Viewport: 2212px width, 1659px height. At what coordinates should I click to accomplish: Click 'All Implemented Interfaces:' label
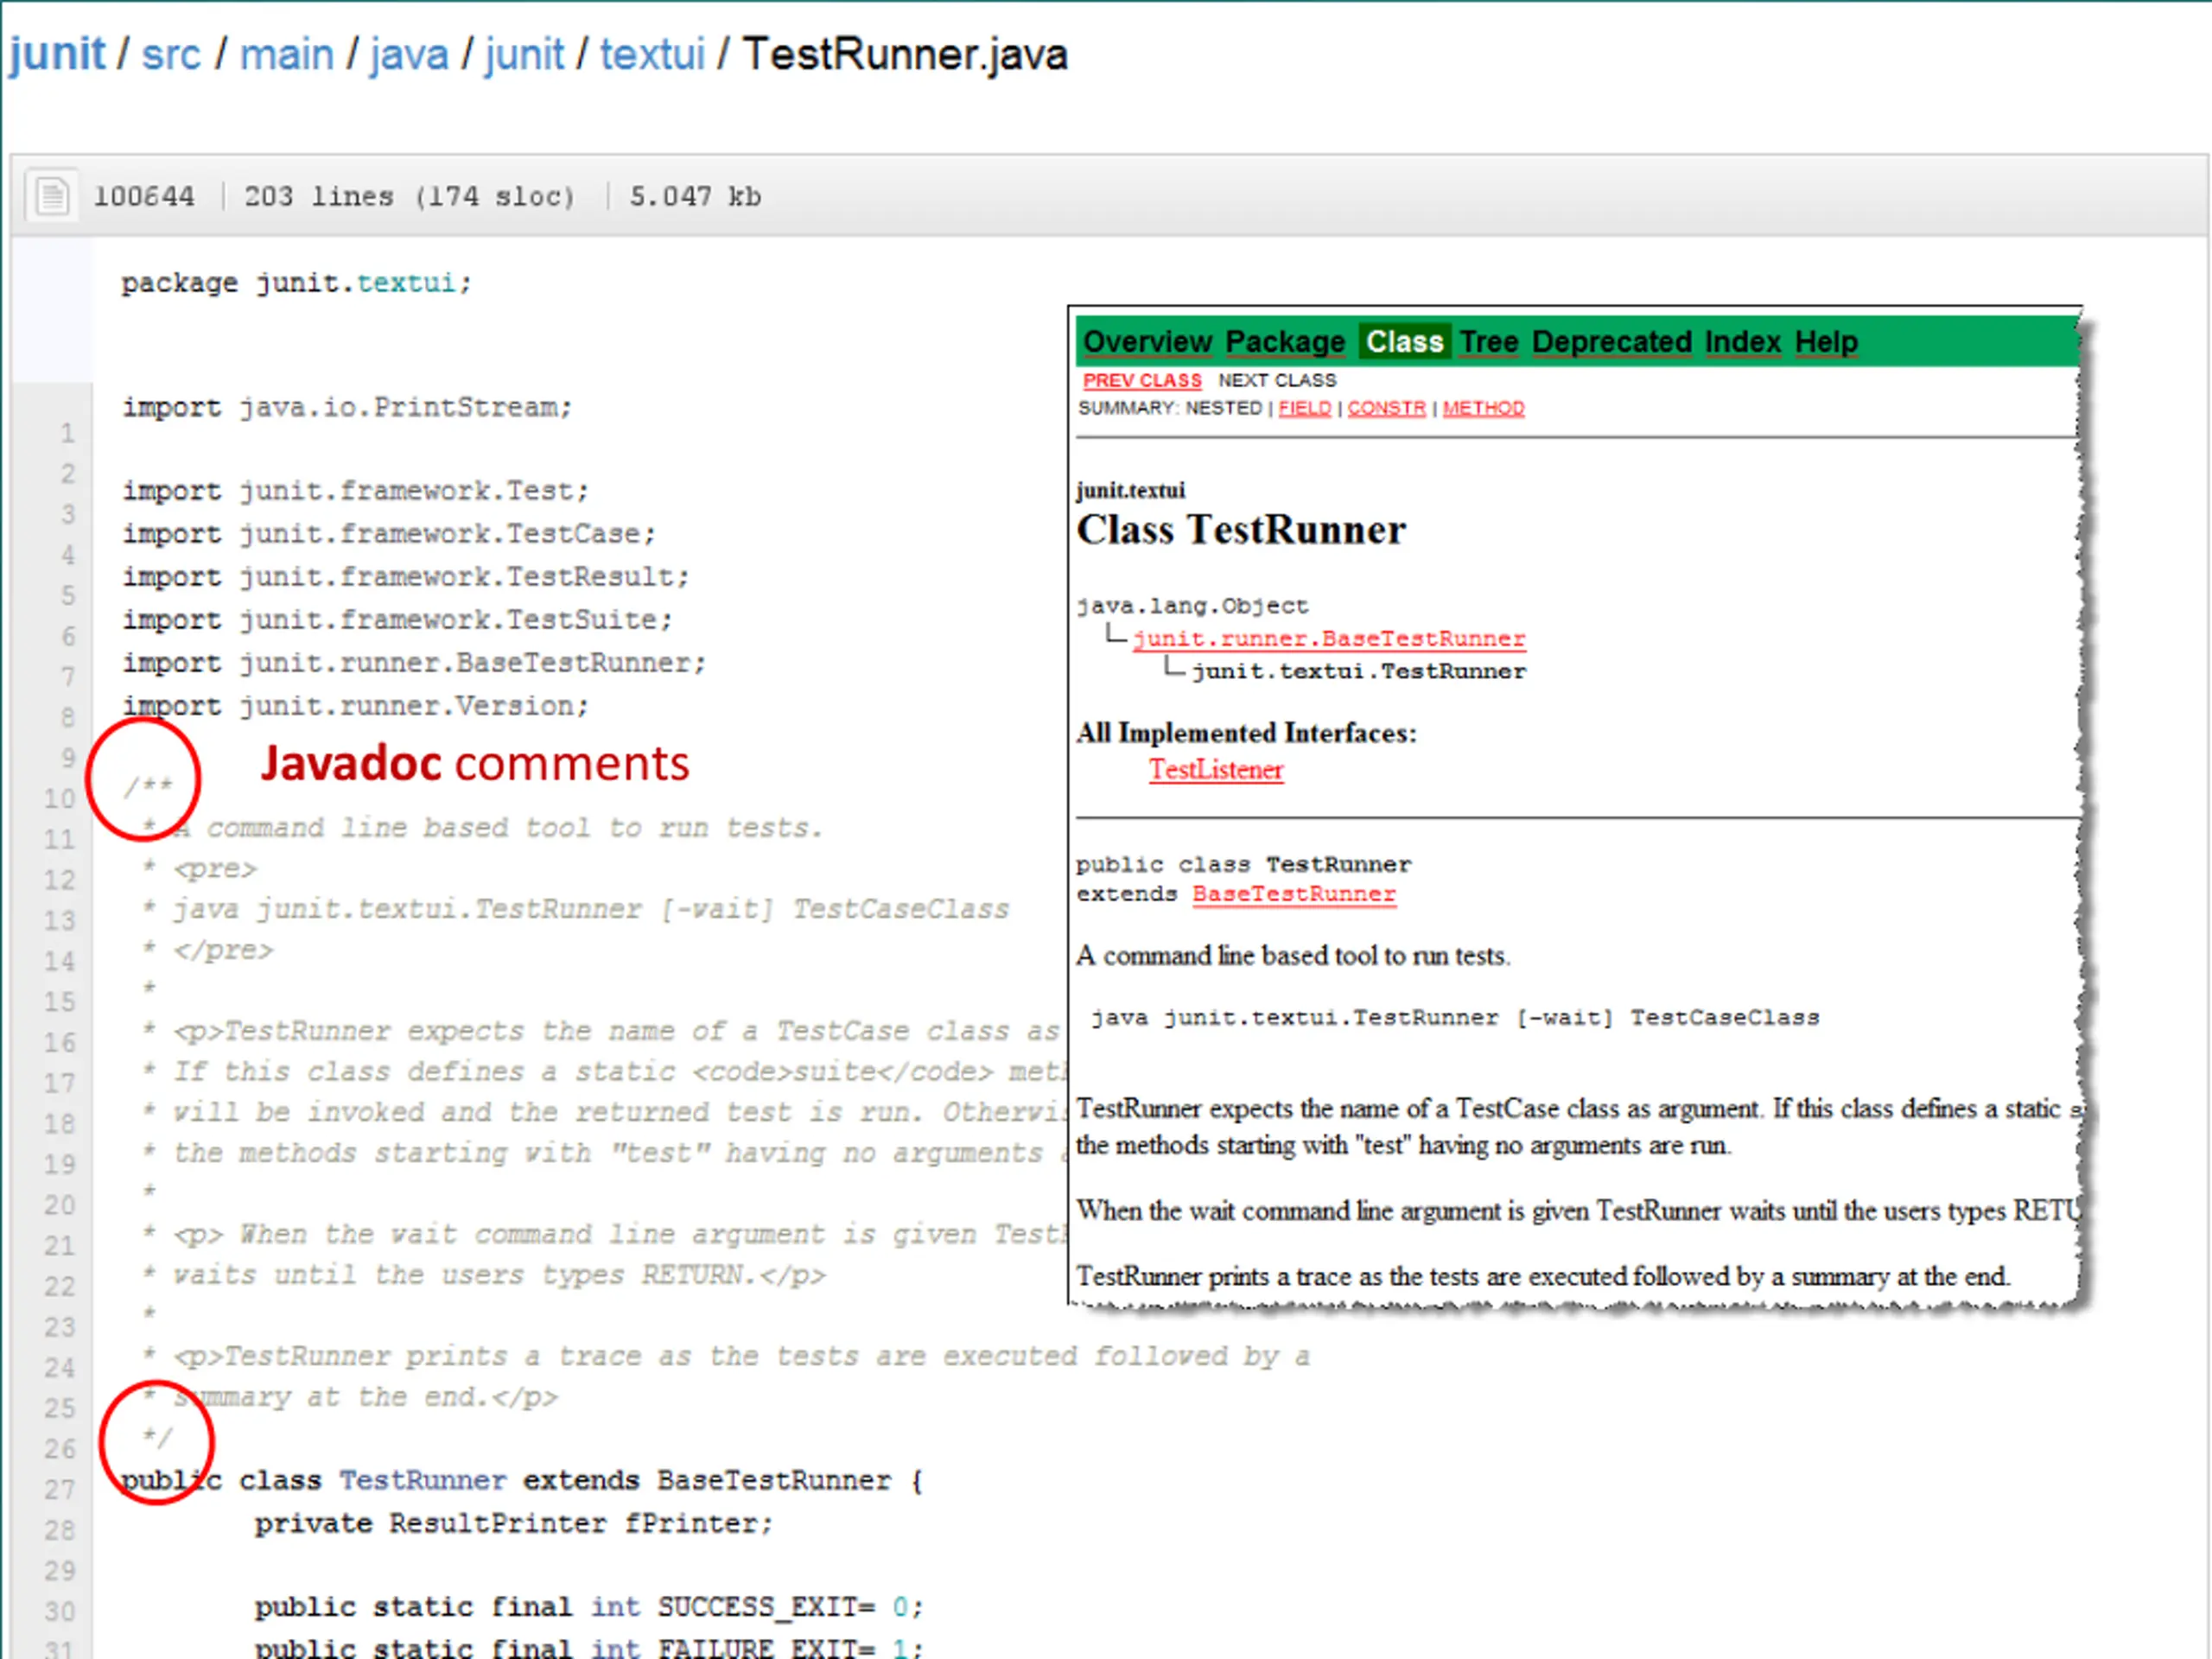(x=1247, y=733)
